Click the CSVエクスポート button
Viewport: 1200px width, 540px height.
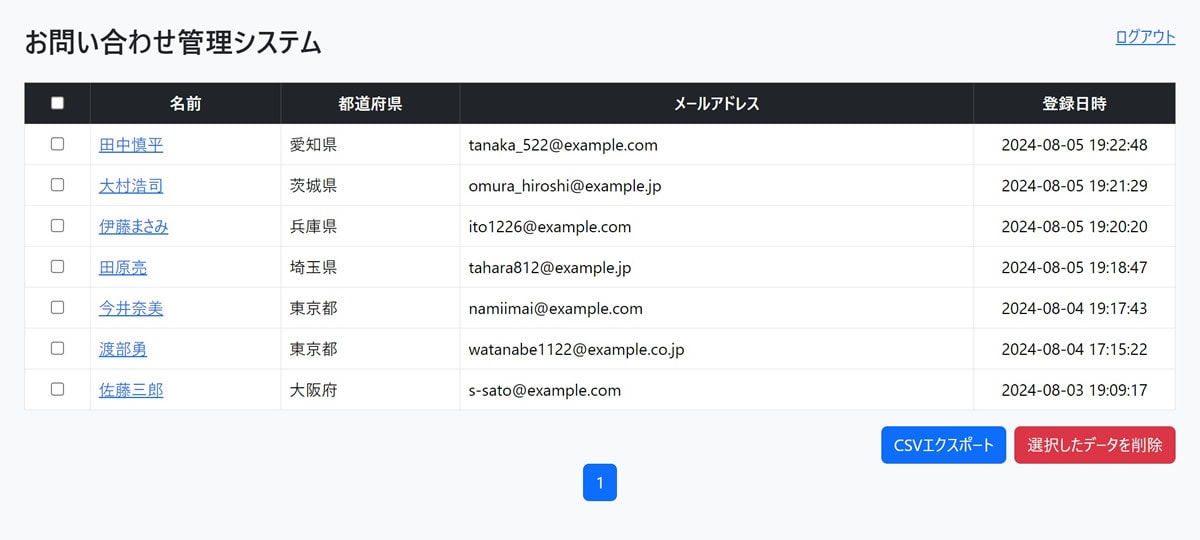pyautogui.click(x=943, y=445)
